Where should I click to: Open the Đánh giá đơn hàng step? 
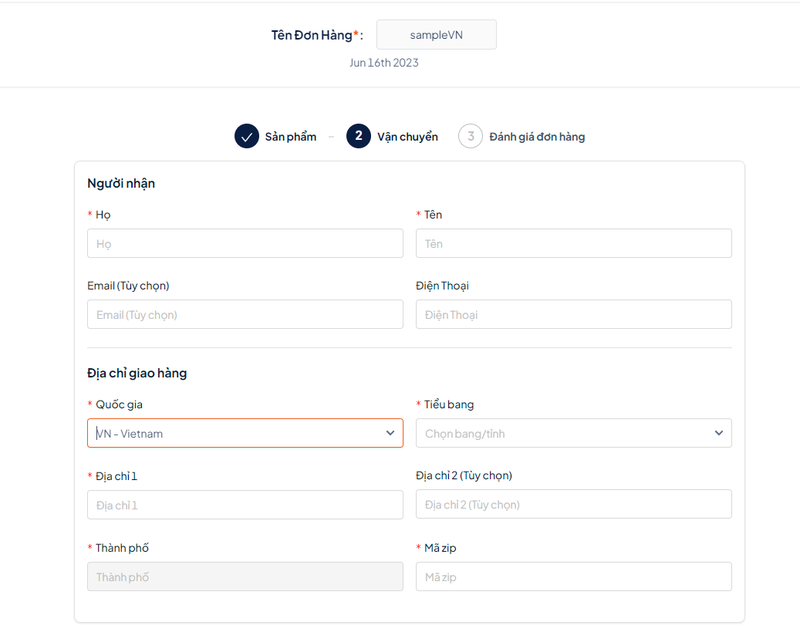click(x=537, y=137)
